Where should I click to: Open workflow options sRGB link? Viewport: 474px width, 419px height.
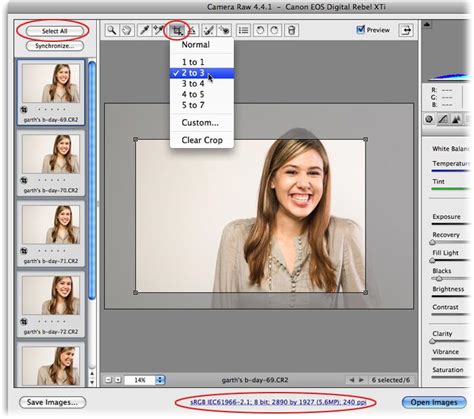point(278,402)
